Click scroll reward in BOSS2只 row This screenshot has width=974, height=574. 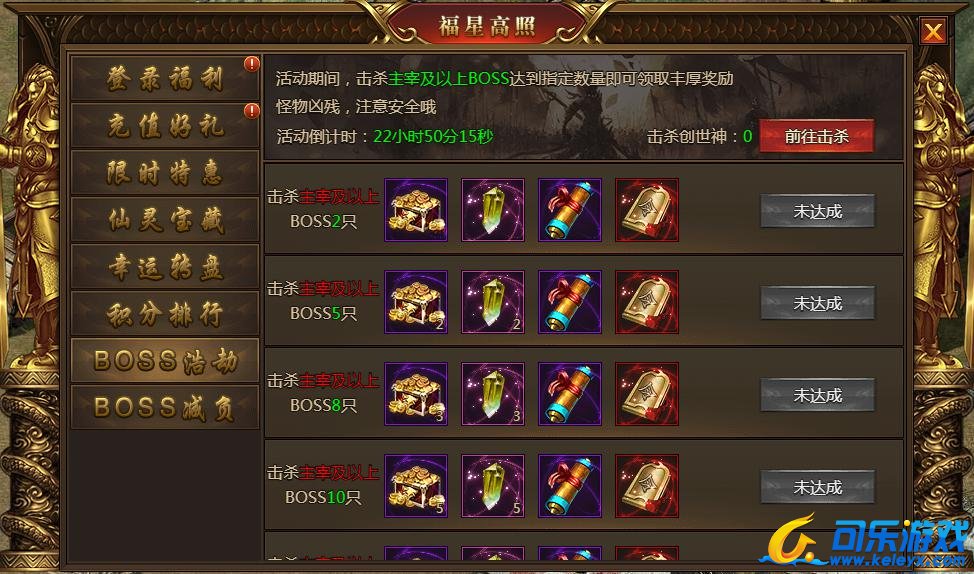(x=570, y=210)
